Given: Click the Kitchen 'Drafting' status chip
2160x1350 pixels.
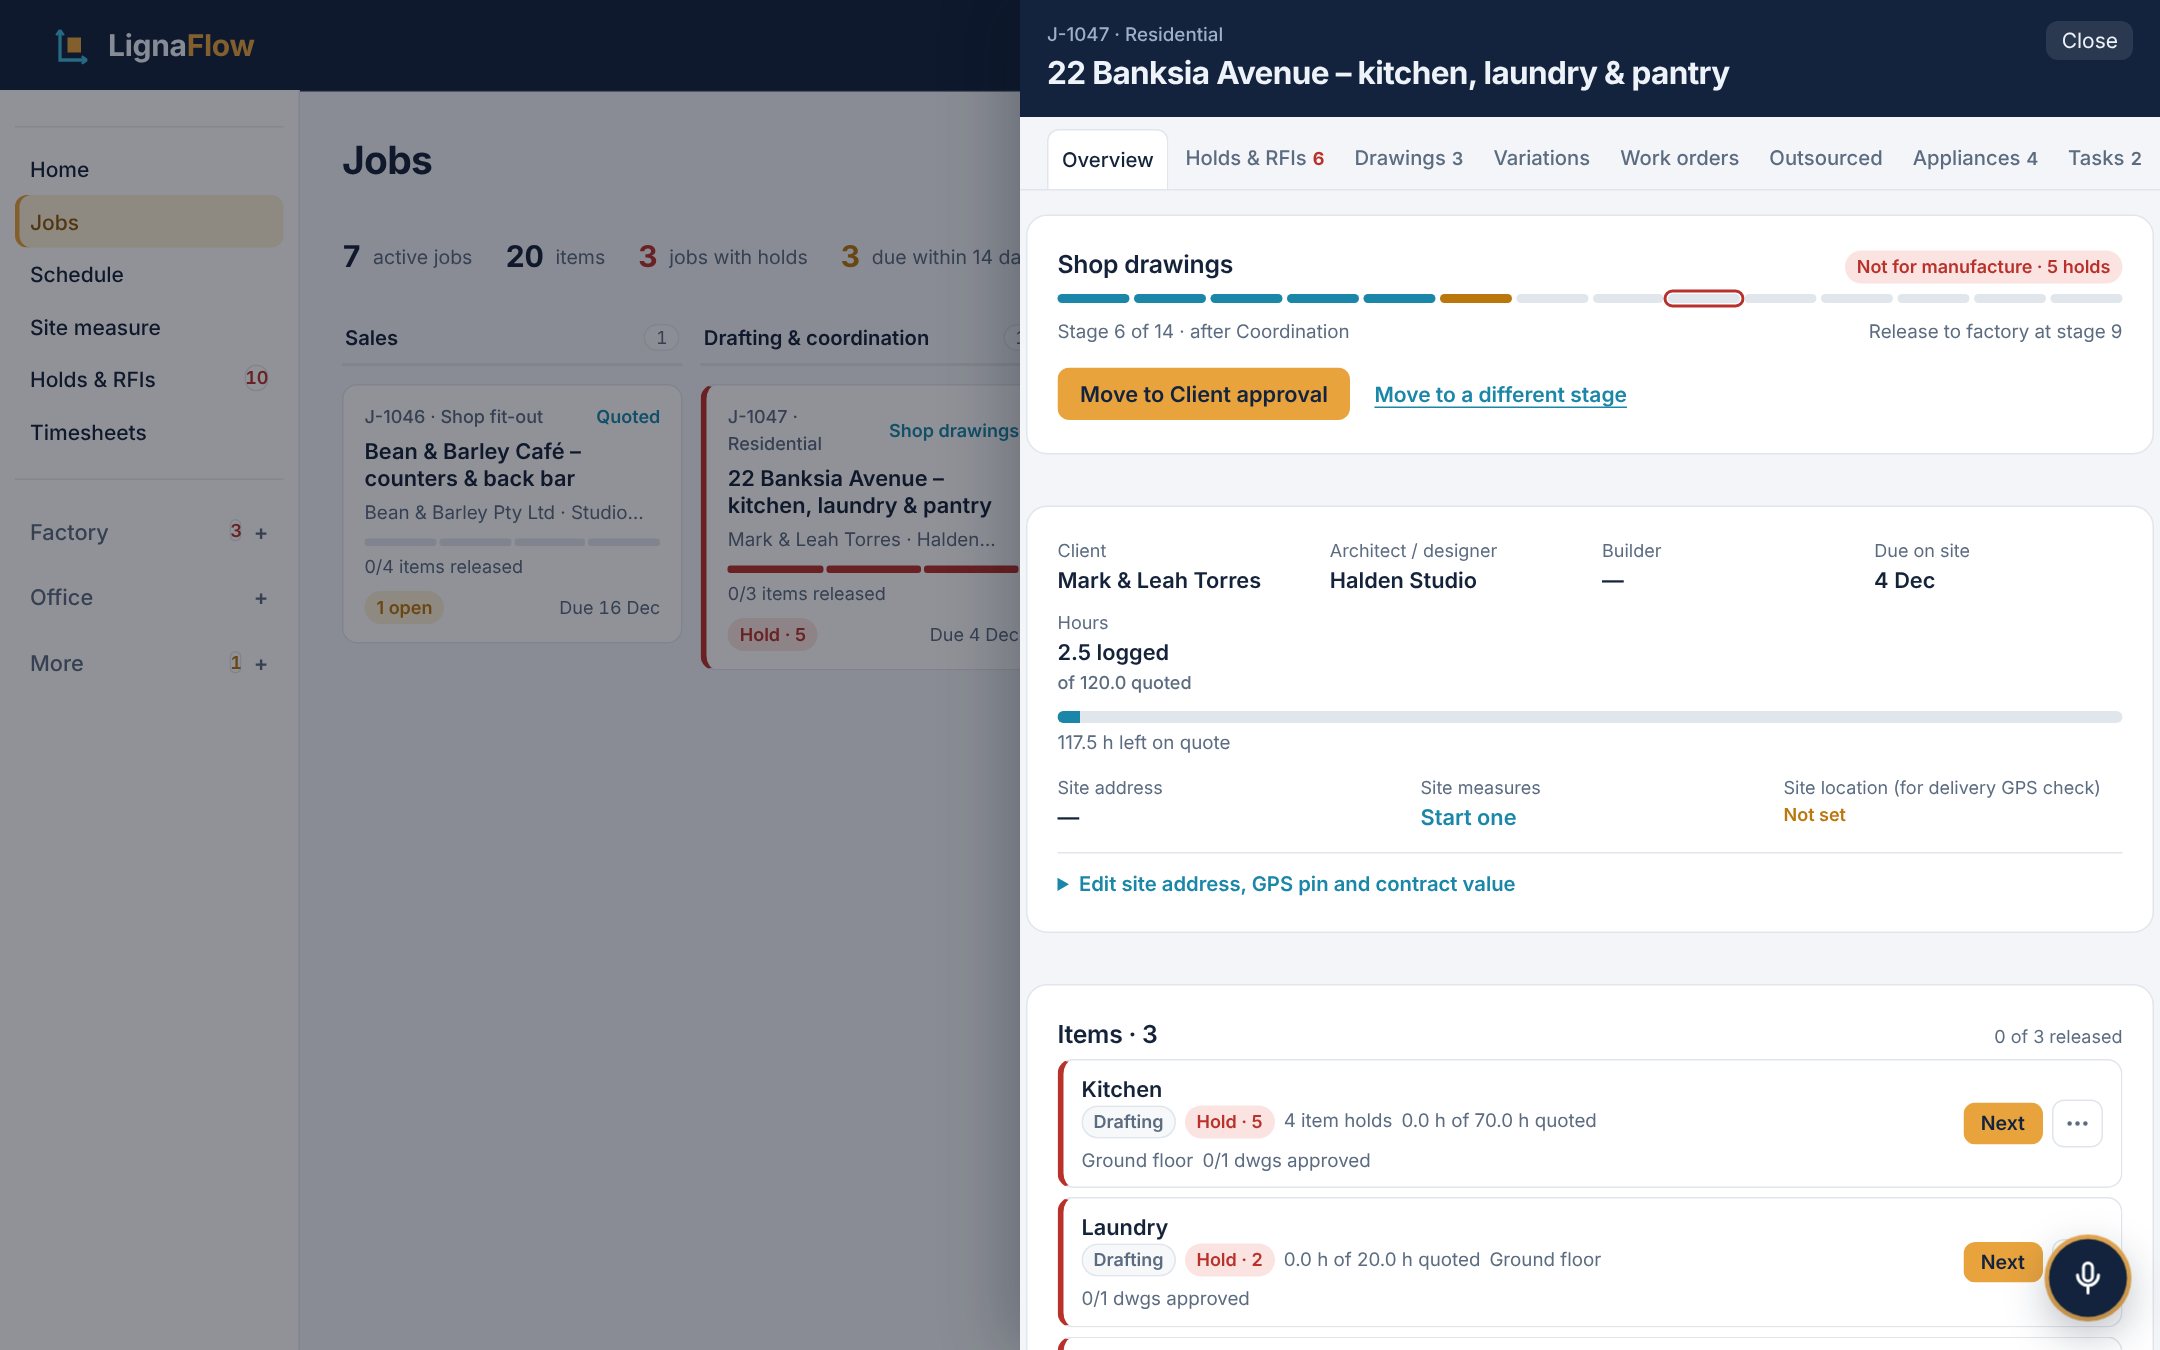Looking at the screenshot, I should pyautogui.click(x=1128, y=1122).
